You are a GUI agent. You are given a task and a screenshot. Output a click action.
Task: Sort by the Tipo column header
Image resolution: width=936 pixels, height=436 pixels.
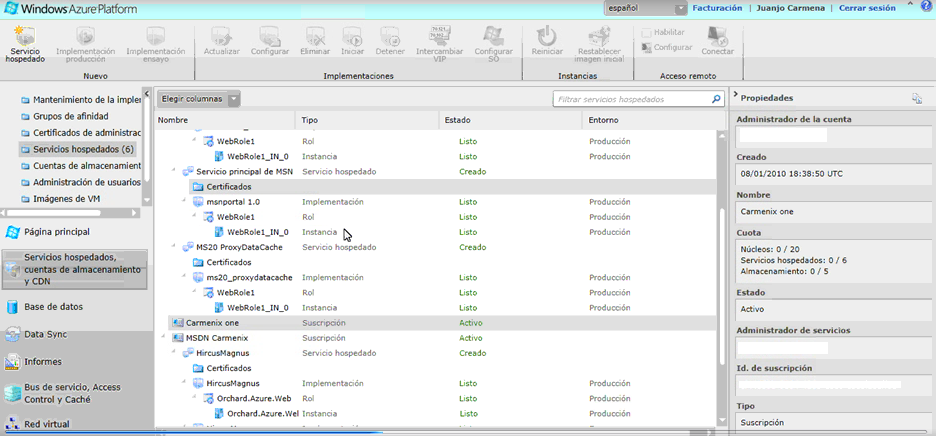(367, 120)
